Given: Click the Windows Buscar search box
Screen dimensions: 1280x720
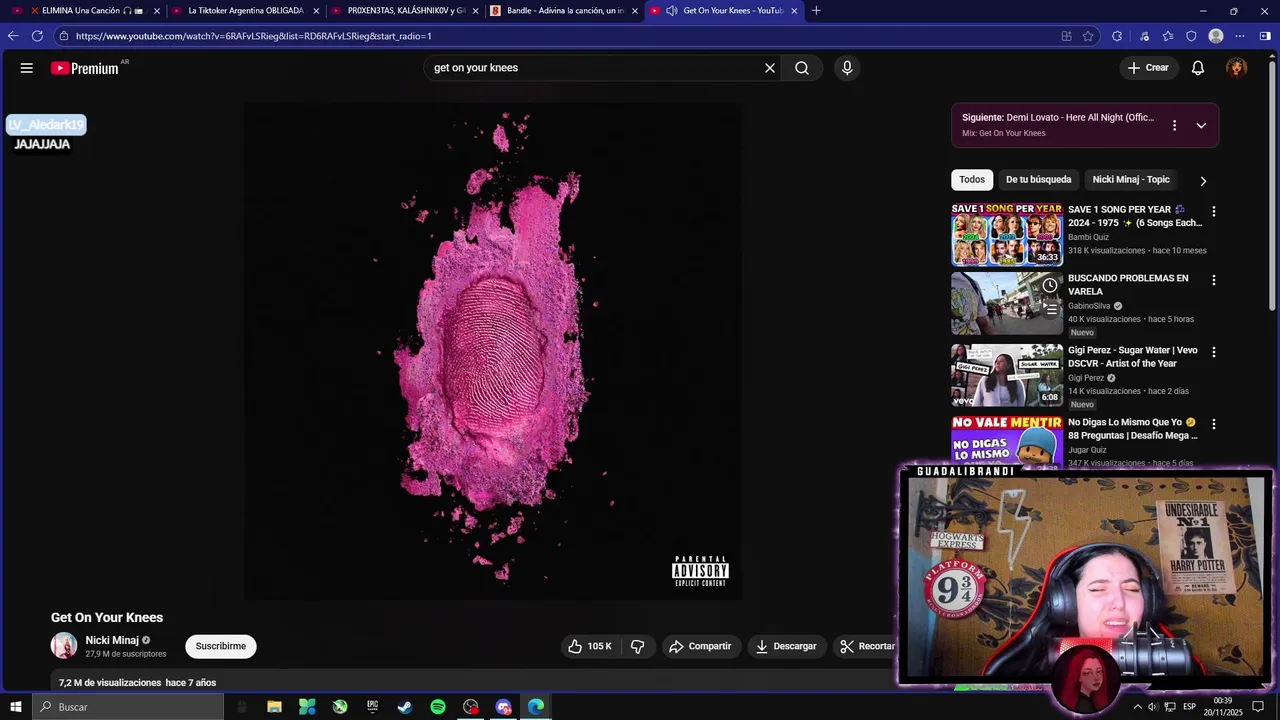Looking at the screenshot, I should [x=128, y=707].
